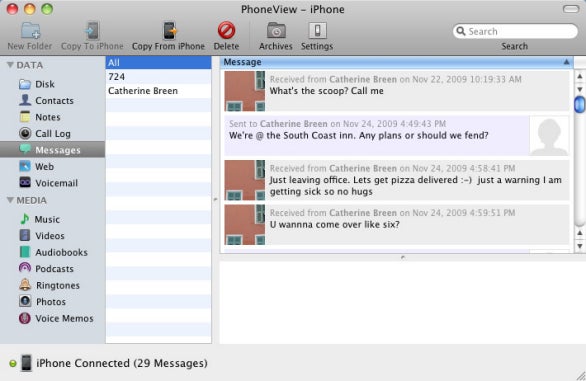This screenshot has width=586, height=381.
Task: Select the "U wannna come over like six?" message
Action: click(x=397, y=225)
